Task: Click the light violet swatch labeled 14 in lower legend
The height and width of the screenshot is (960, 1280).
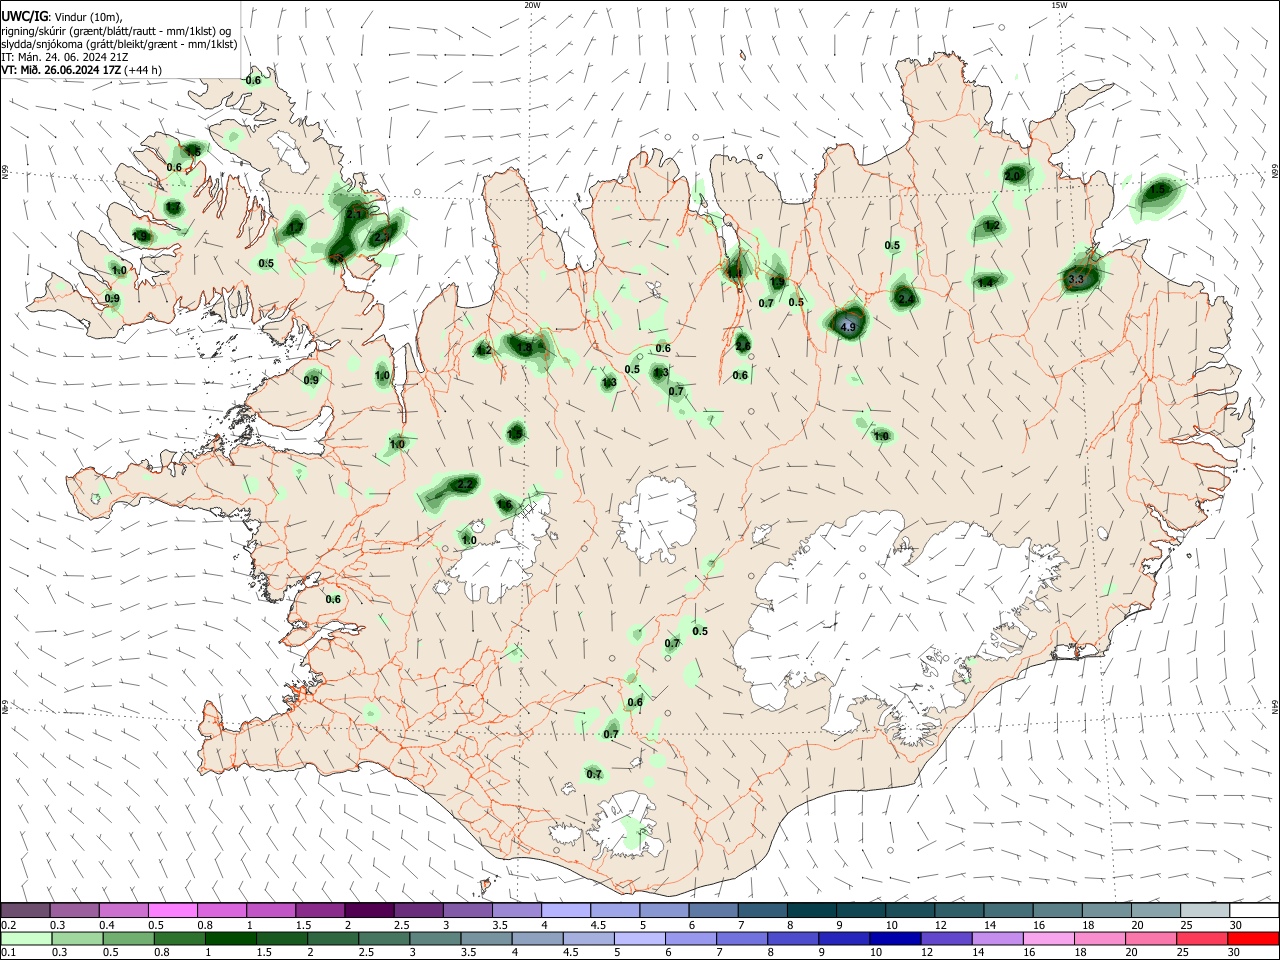Action: (x=995, y=938)
